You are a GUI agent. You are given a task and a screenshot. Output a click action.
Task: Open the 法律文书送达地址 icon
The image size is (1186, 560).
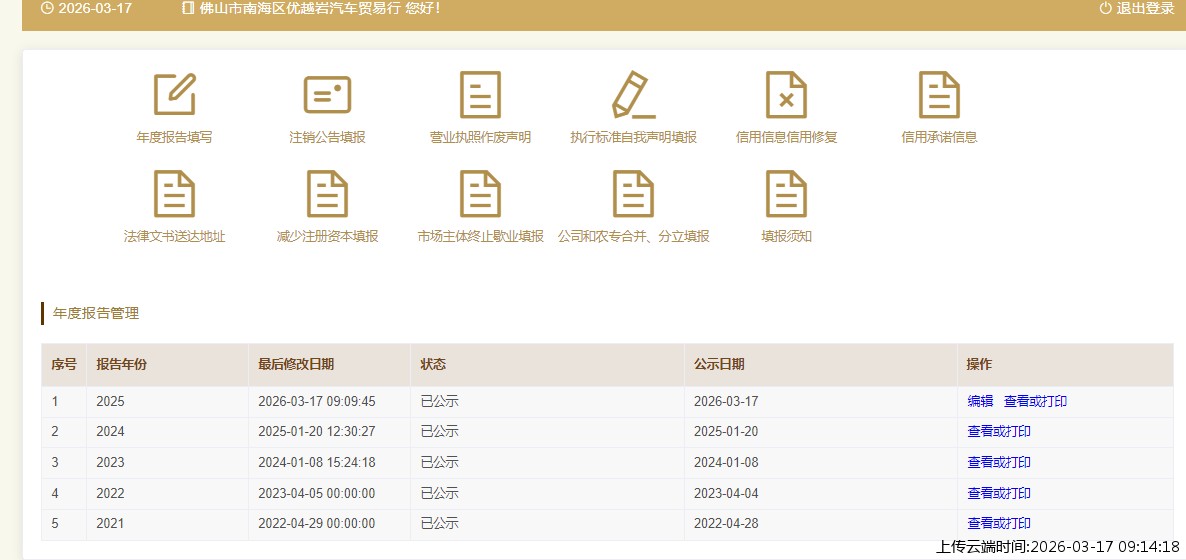(x=174, y=194)
